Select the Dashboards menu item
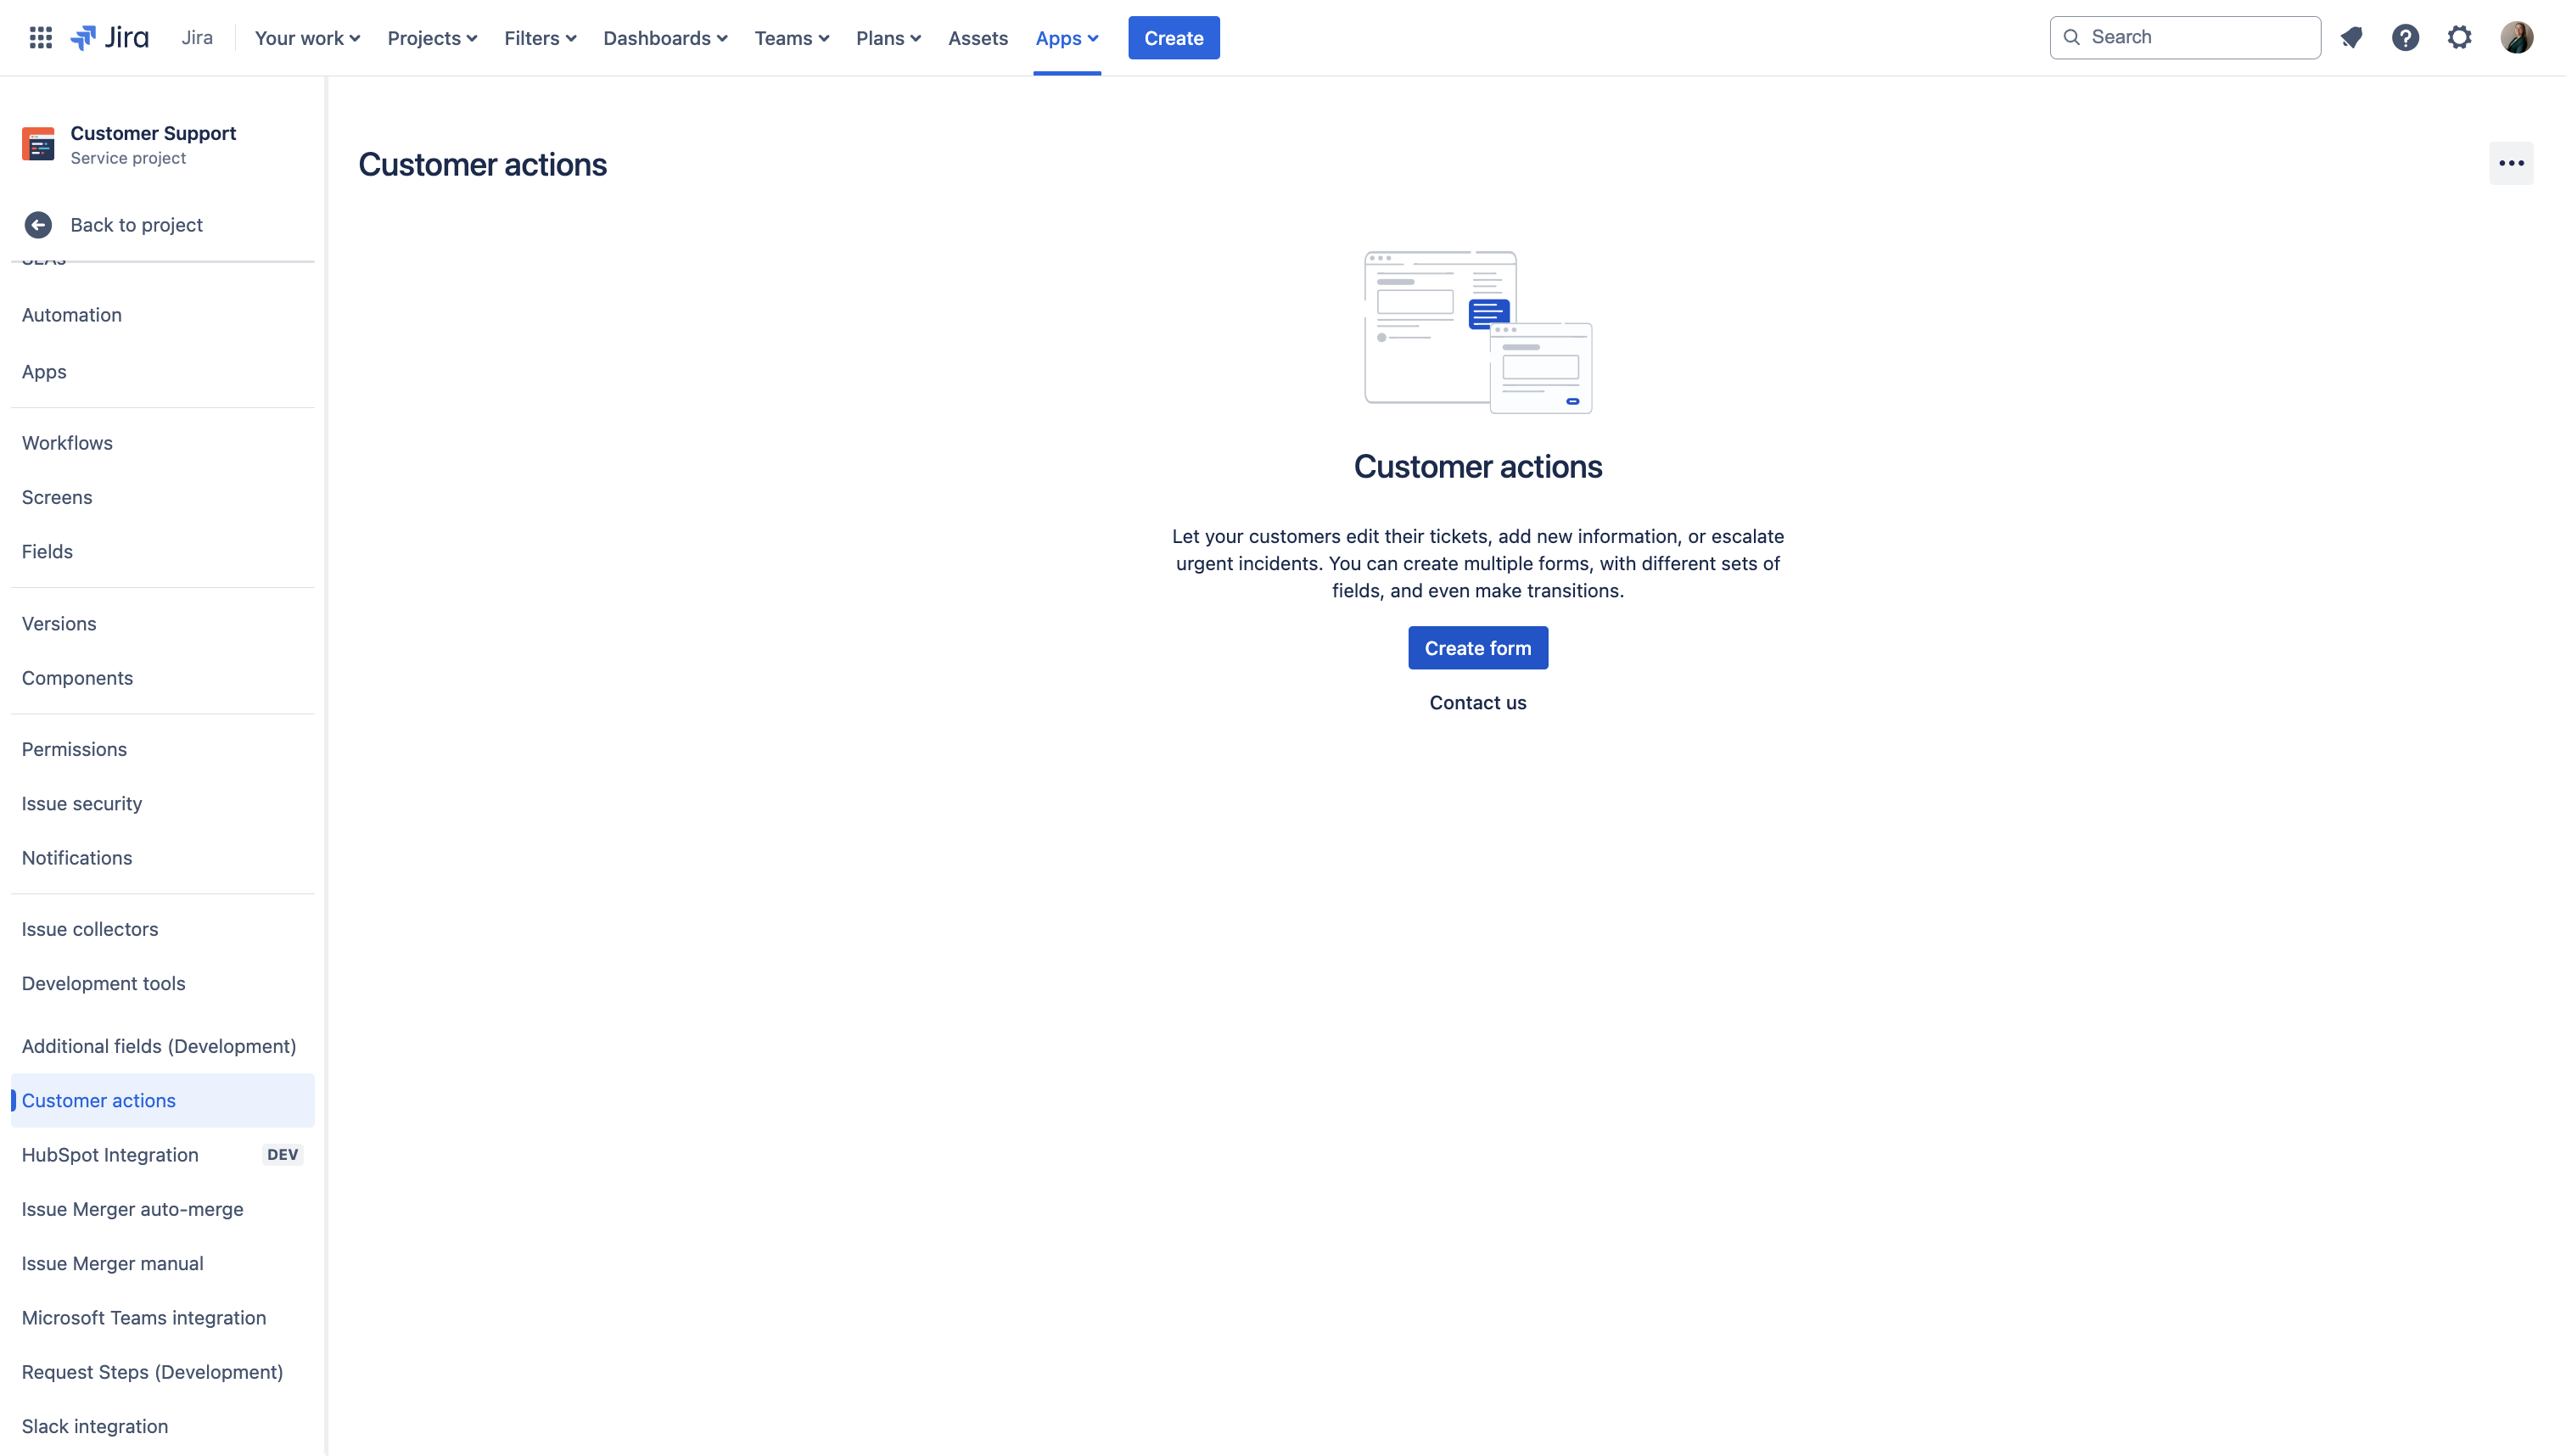This screenshot has height=1456, width=2566. click(659, 37)
